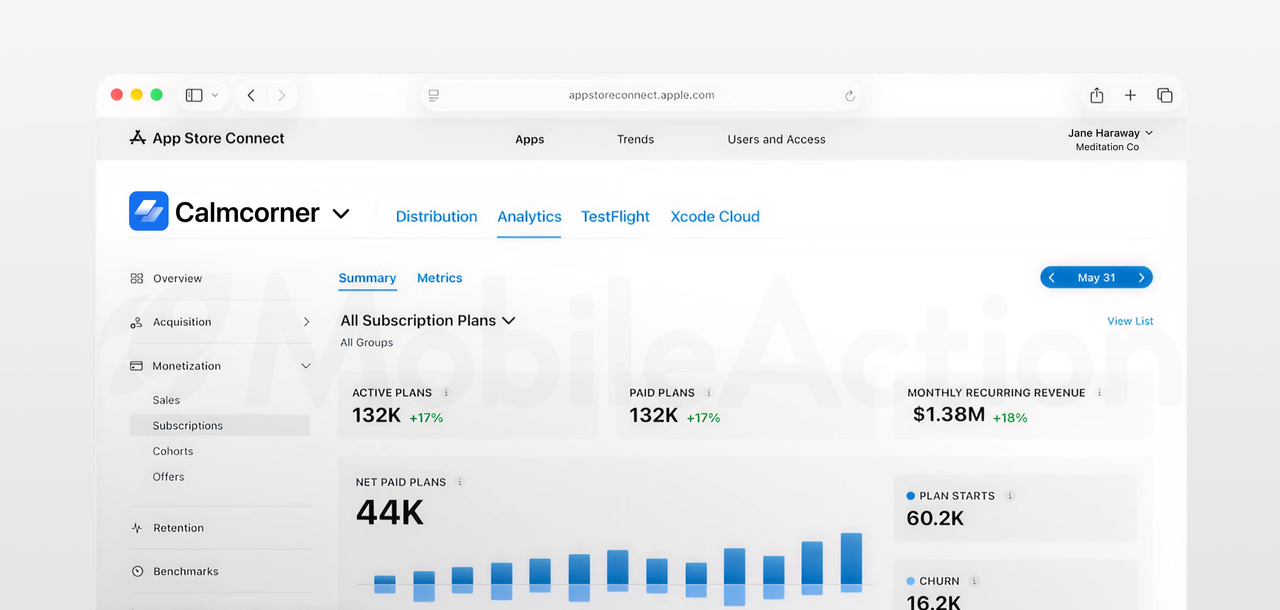Open the Apps menu item
Viewport: 1280px width, 610px height.
tap(530, 139)
